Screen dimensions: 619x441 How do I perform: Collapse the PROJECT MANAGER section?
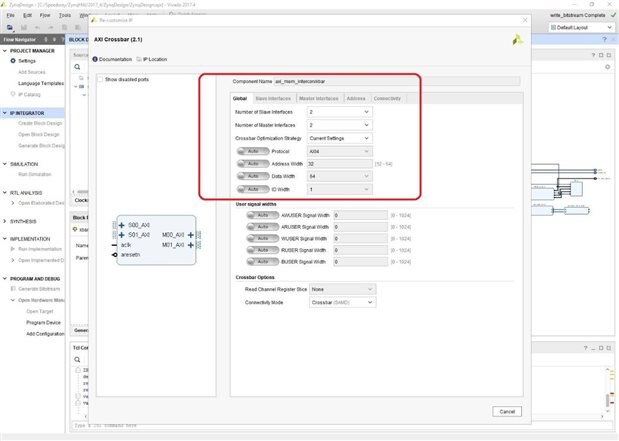click(x=5, y=51)
